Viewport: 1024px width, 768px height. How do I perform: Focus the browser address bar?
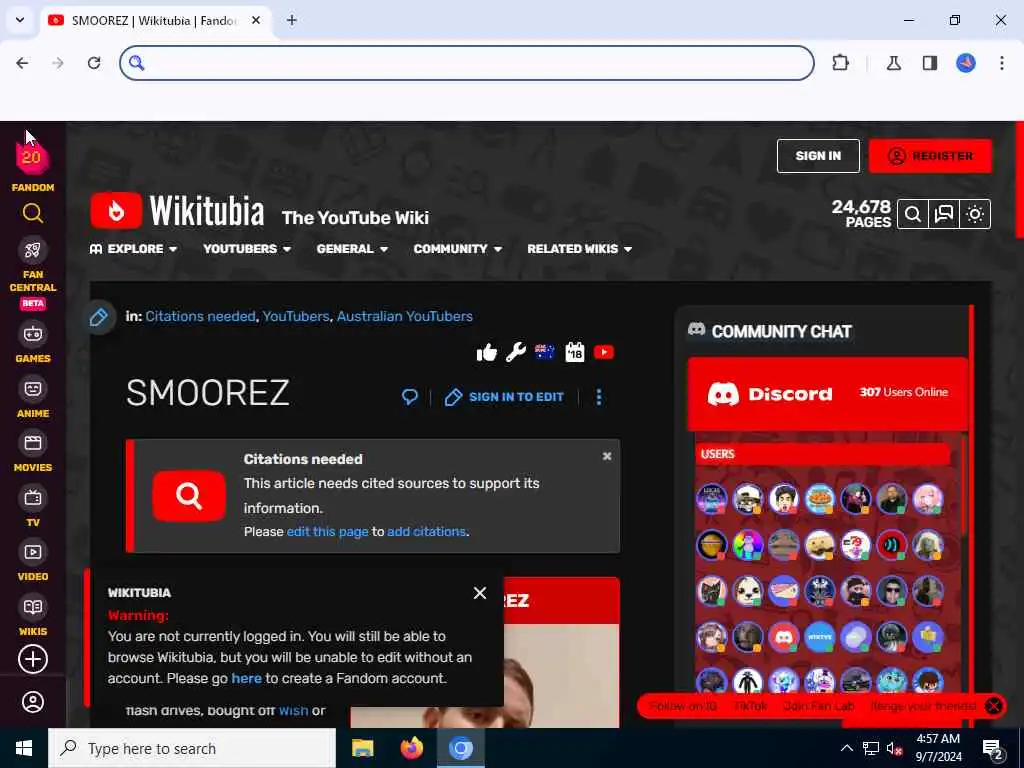click(467, 63)
